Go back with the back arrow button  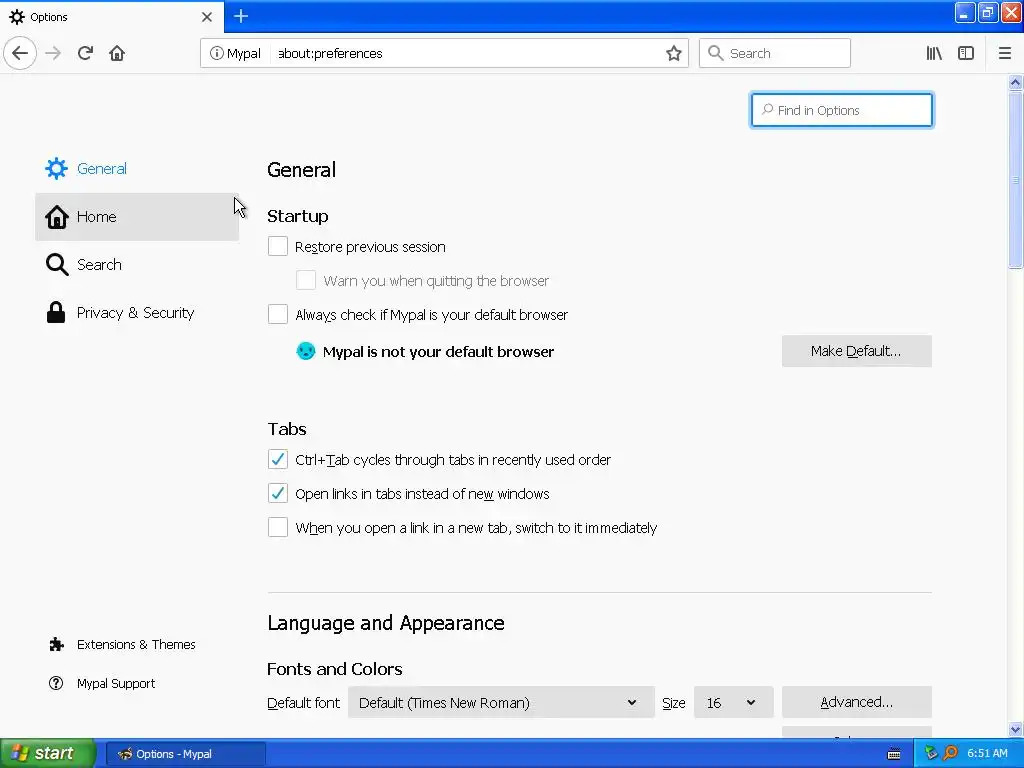pyautogui.click(x=20, y=53)
